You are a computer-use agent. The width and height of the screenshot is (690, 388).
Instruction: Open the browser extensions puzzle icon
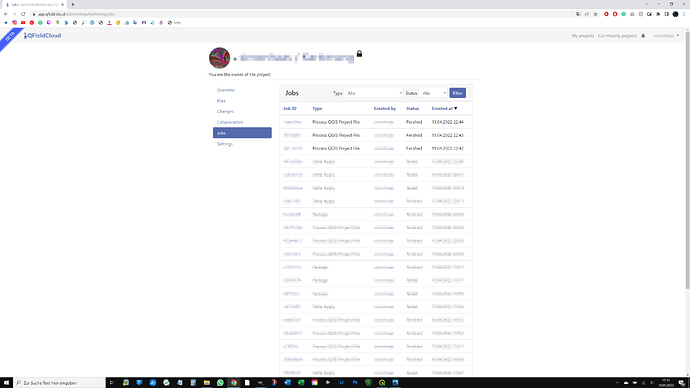click(658, 14)
